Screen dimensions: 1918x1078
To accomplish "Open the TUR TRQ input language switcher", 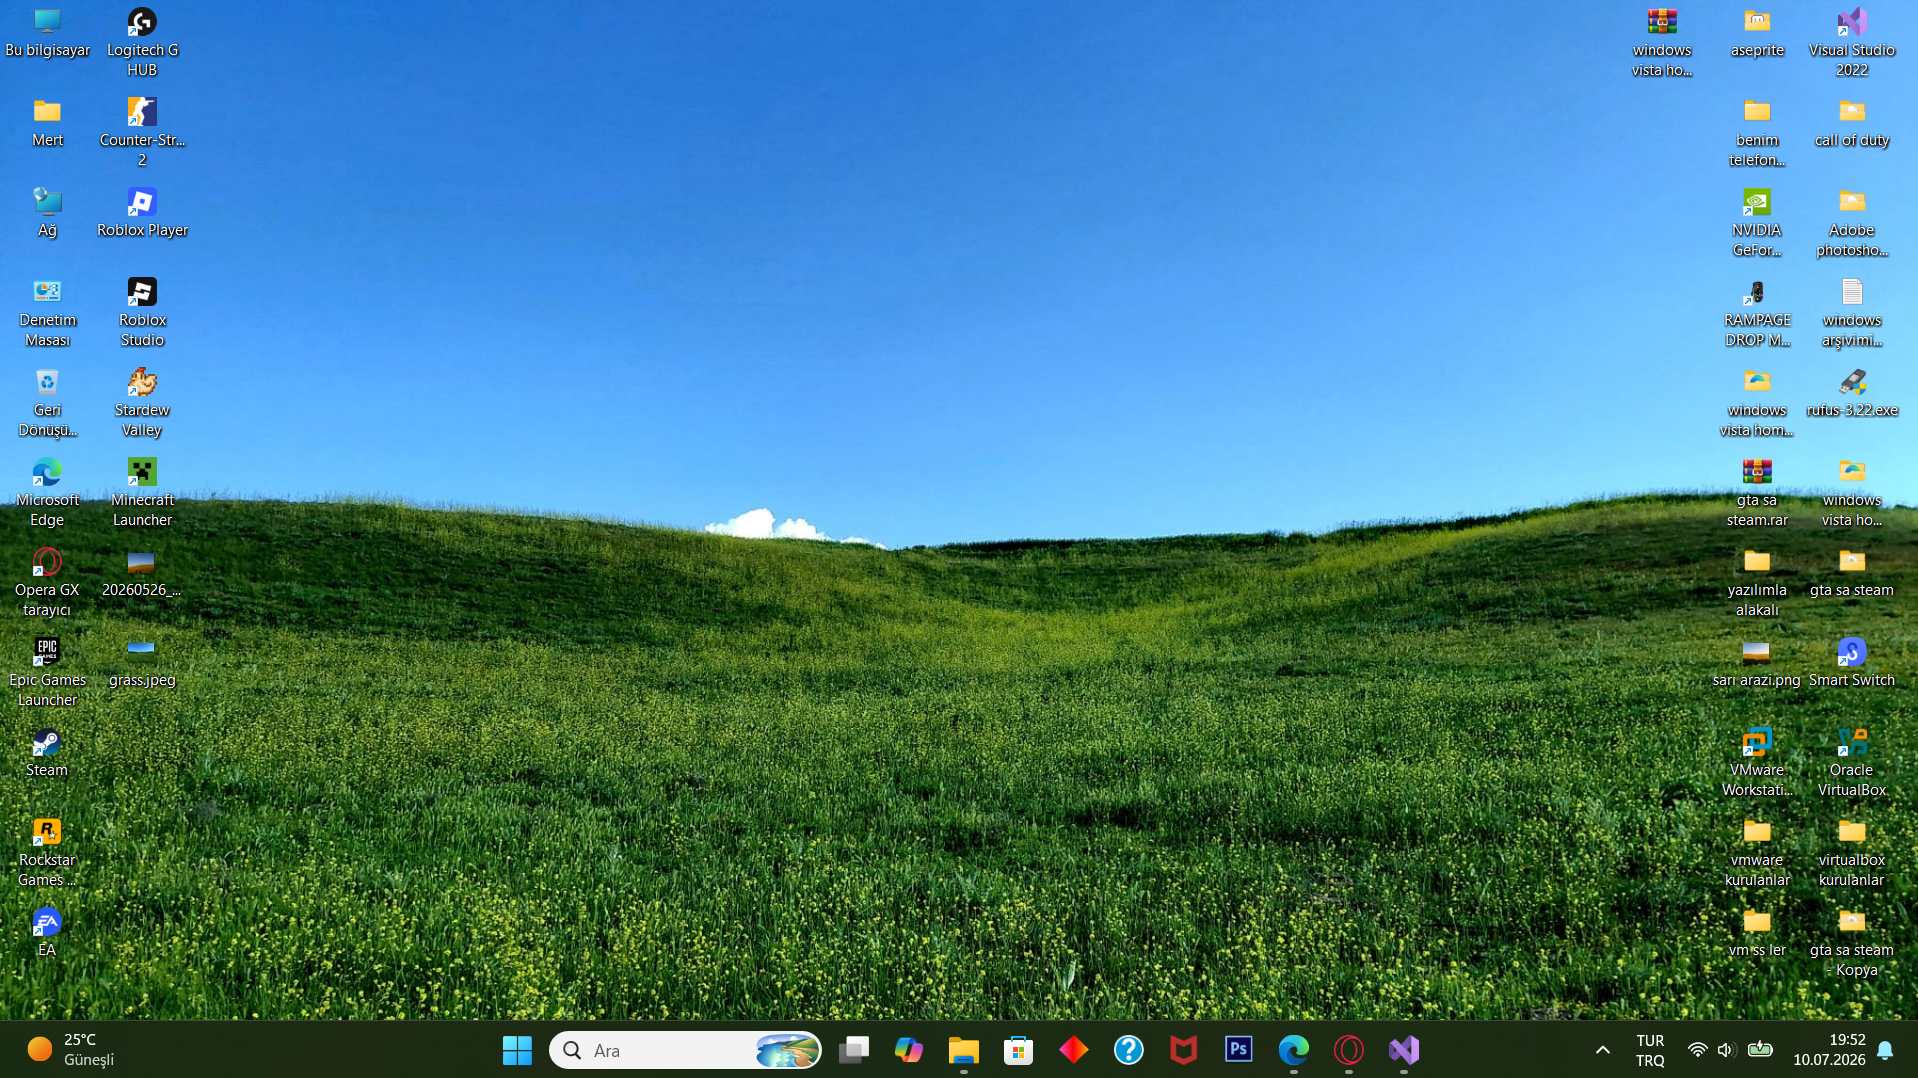I will (1650, 1050).
